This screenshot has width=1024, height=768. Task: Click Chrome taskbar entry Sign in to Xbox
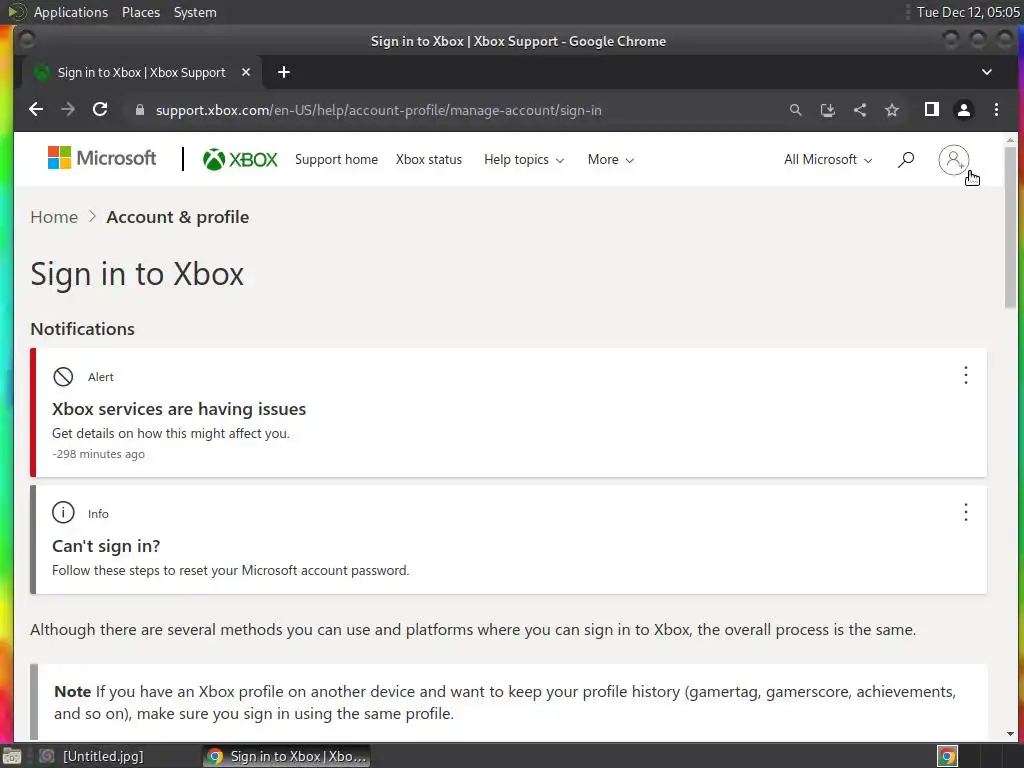click(x=286, y=756)
